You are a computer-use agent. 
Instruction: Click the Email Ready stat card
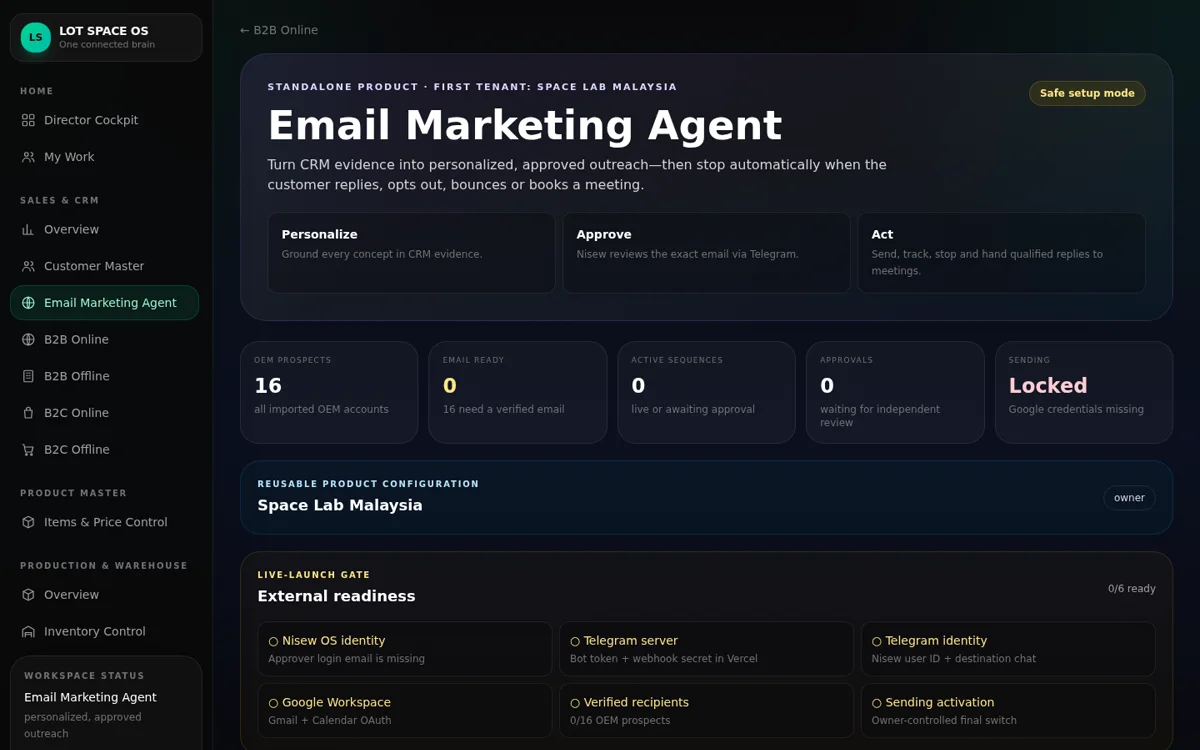coord(518,392)
